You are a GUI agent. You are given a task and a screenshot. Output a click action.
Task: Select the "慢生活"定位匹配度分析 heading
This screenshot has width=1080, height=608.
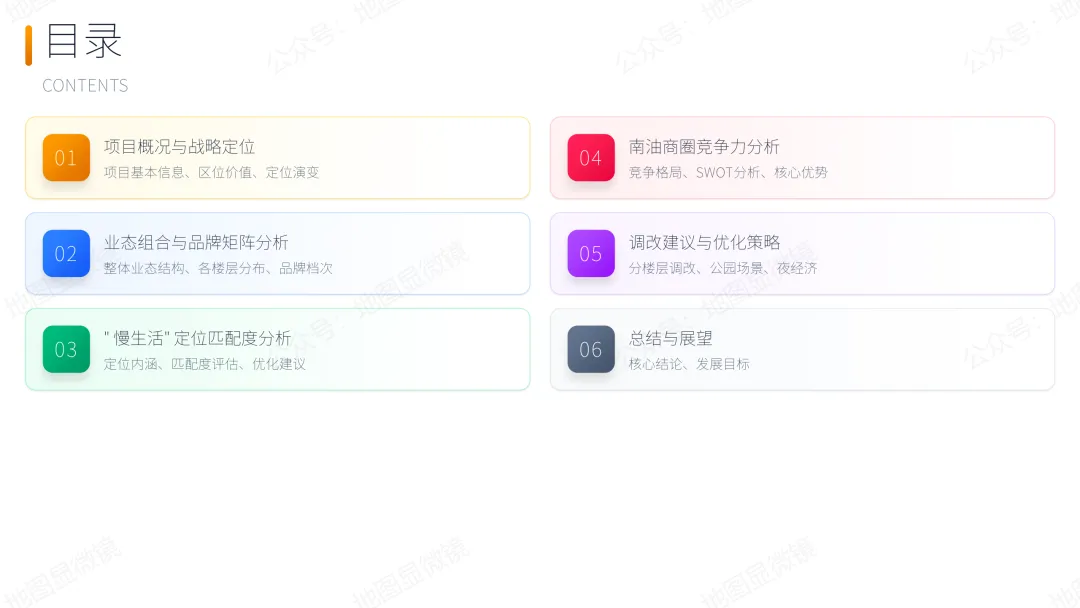point(197,338)
